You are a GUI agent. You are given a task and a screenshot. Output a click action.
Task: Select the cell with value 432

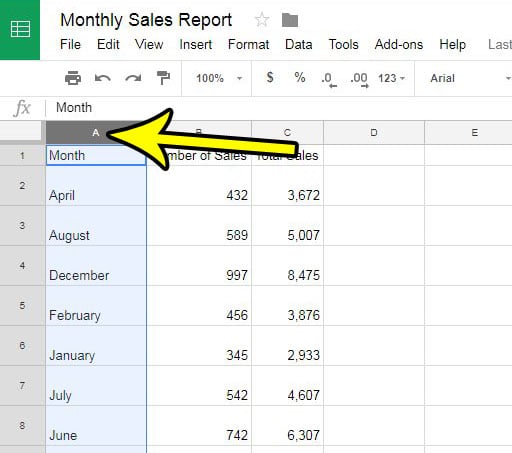199,186
